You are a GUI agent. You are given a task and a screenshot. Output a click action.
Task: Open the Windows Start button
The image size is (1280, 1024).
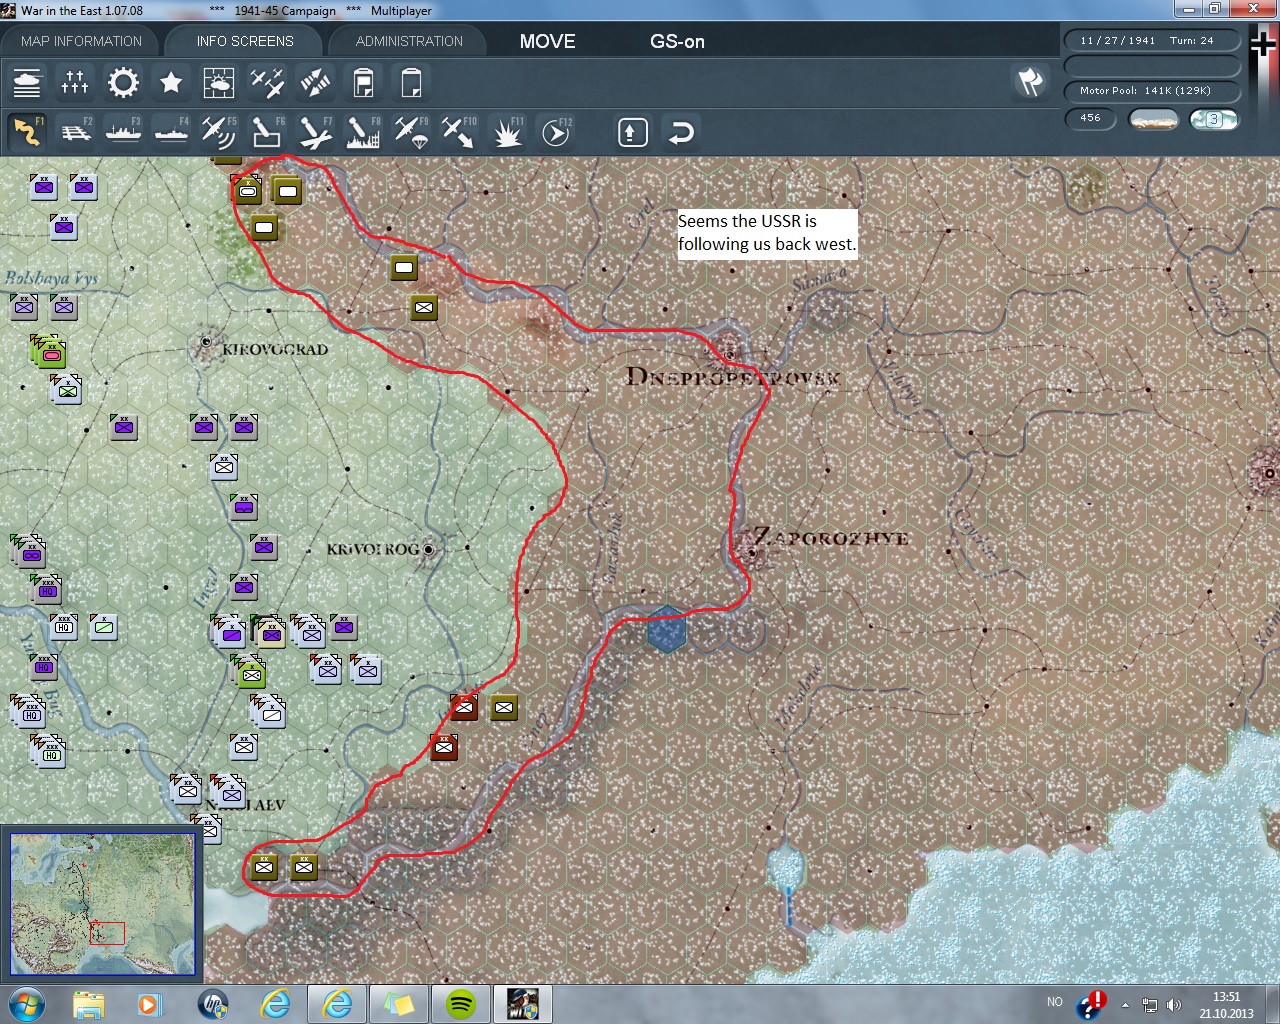pos(27,1003)
